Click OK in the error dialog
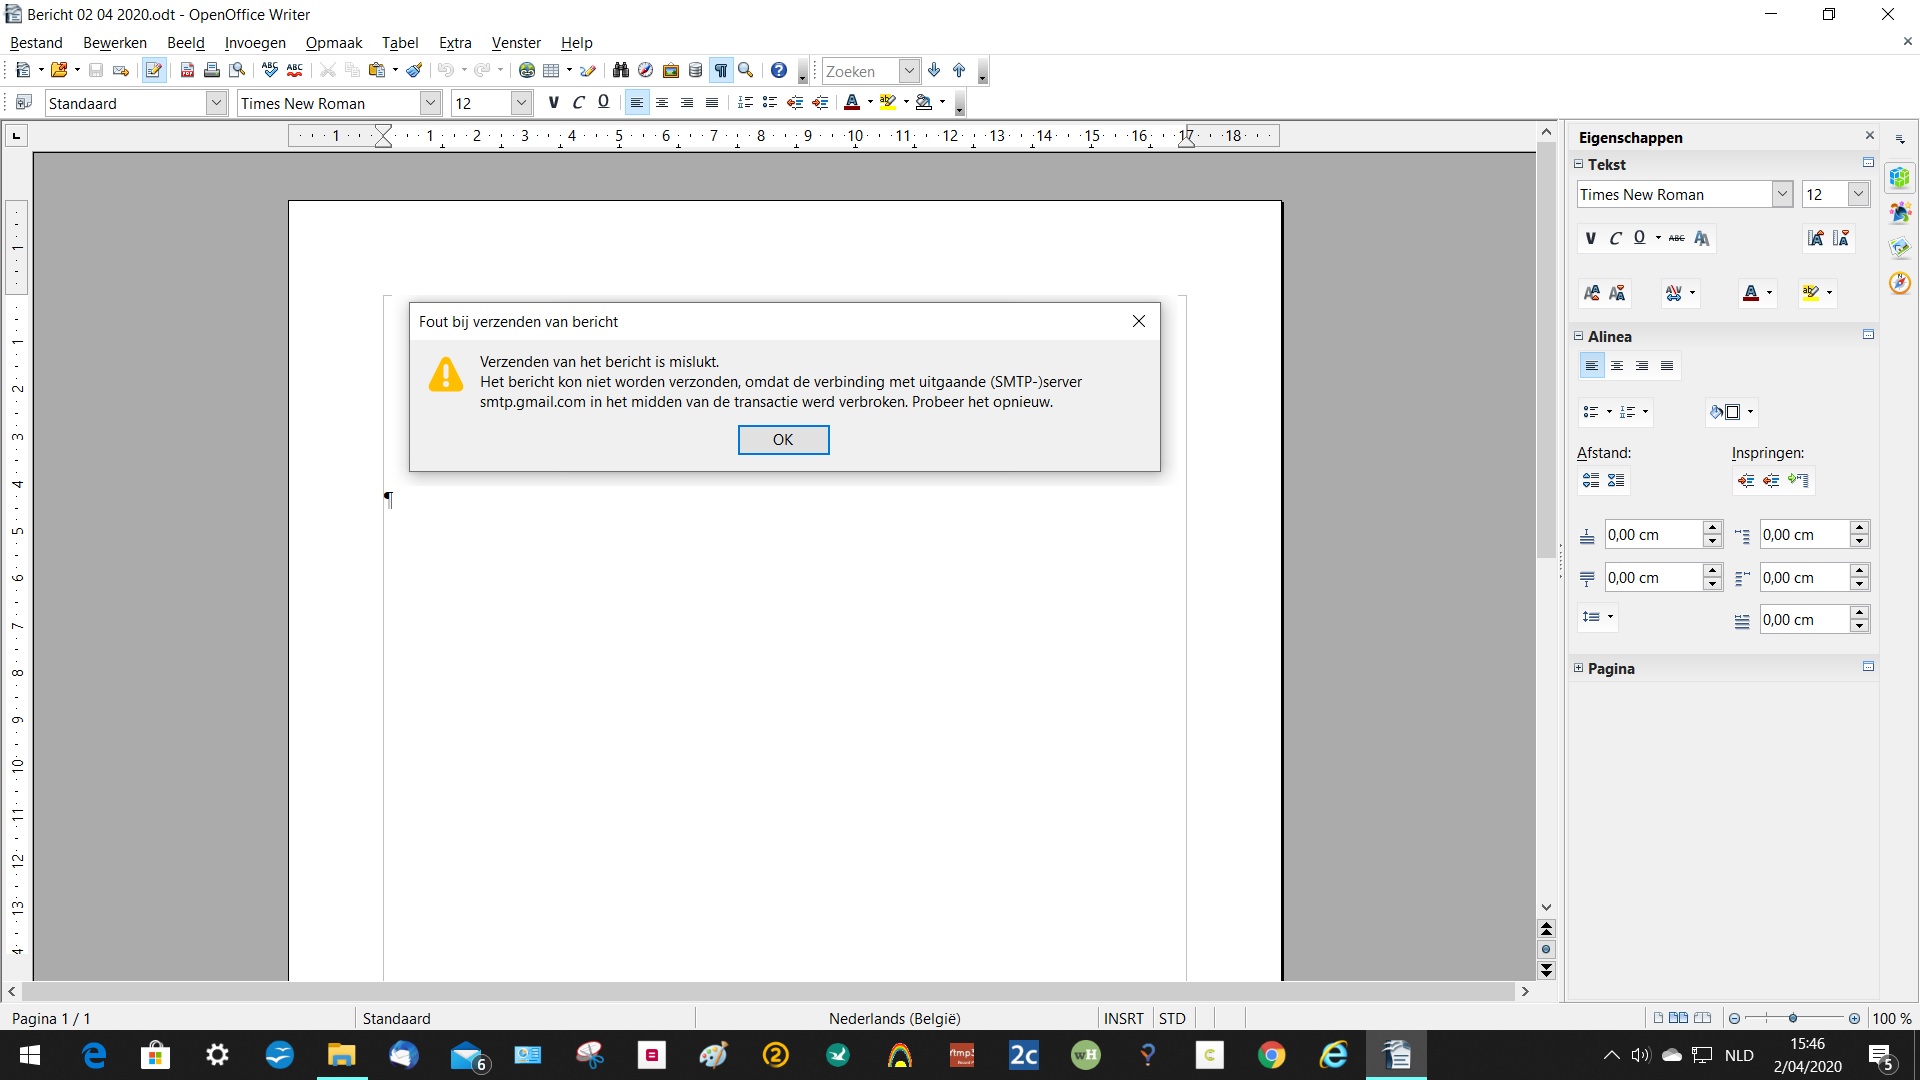The width and height of the screenshot is (1920, 1080). (x=783, y=440)
